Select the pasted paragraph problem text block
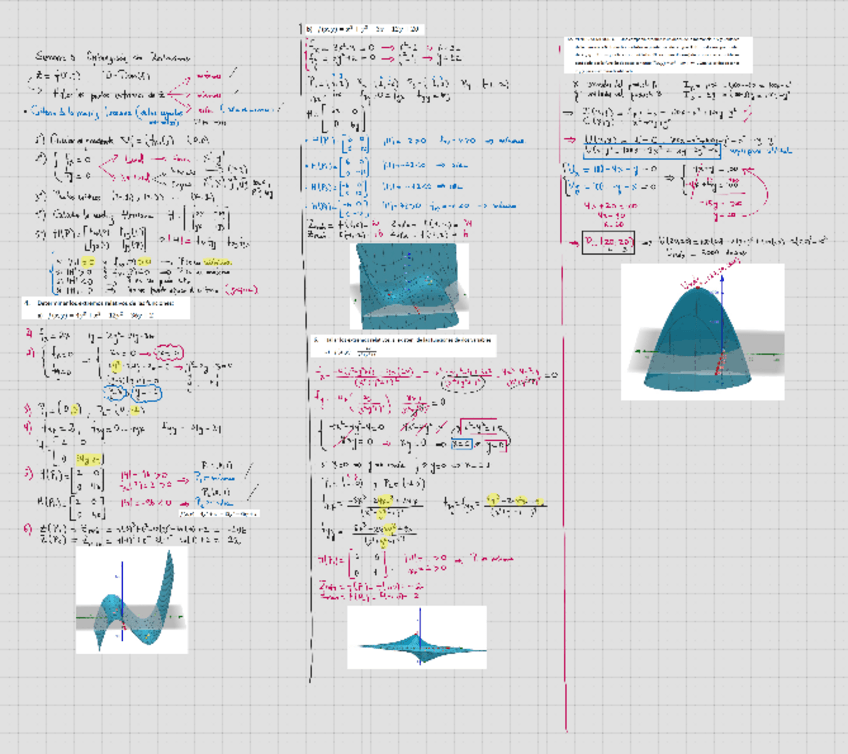Image resolution: width=848 pixels, height=754 pixels. pyautogui.click(x=658, y=55)
